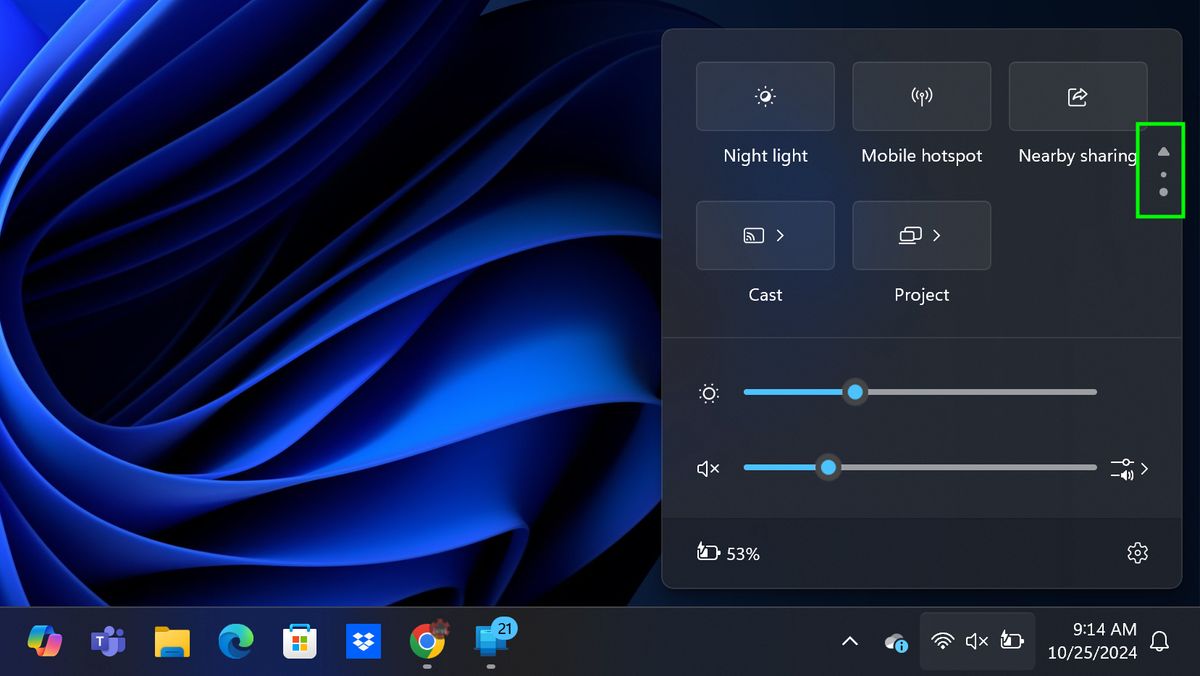Open the Mobile hotspot tile
This screenshot has height=676, width=1200.
[921, 96]
